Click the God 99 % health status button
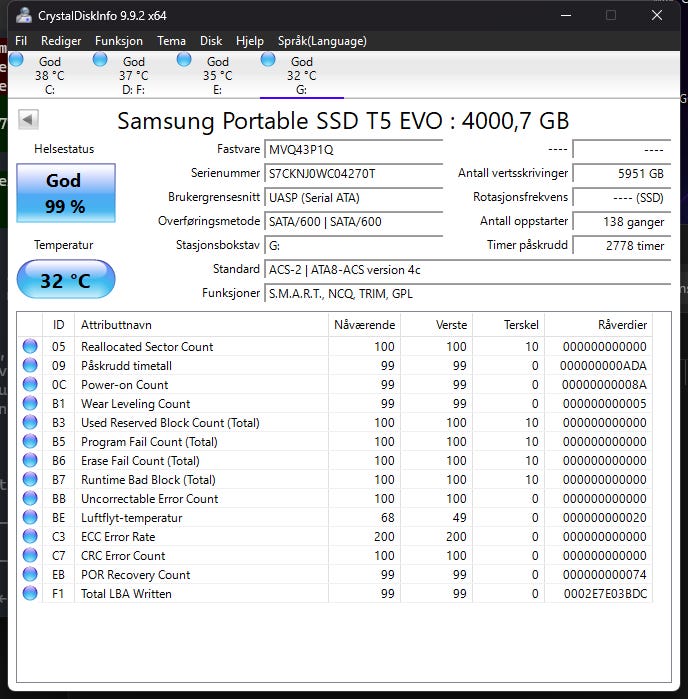Viewport: 688px width, 699px height. point(66,193)
